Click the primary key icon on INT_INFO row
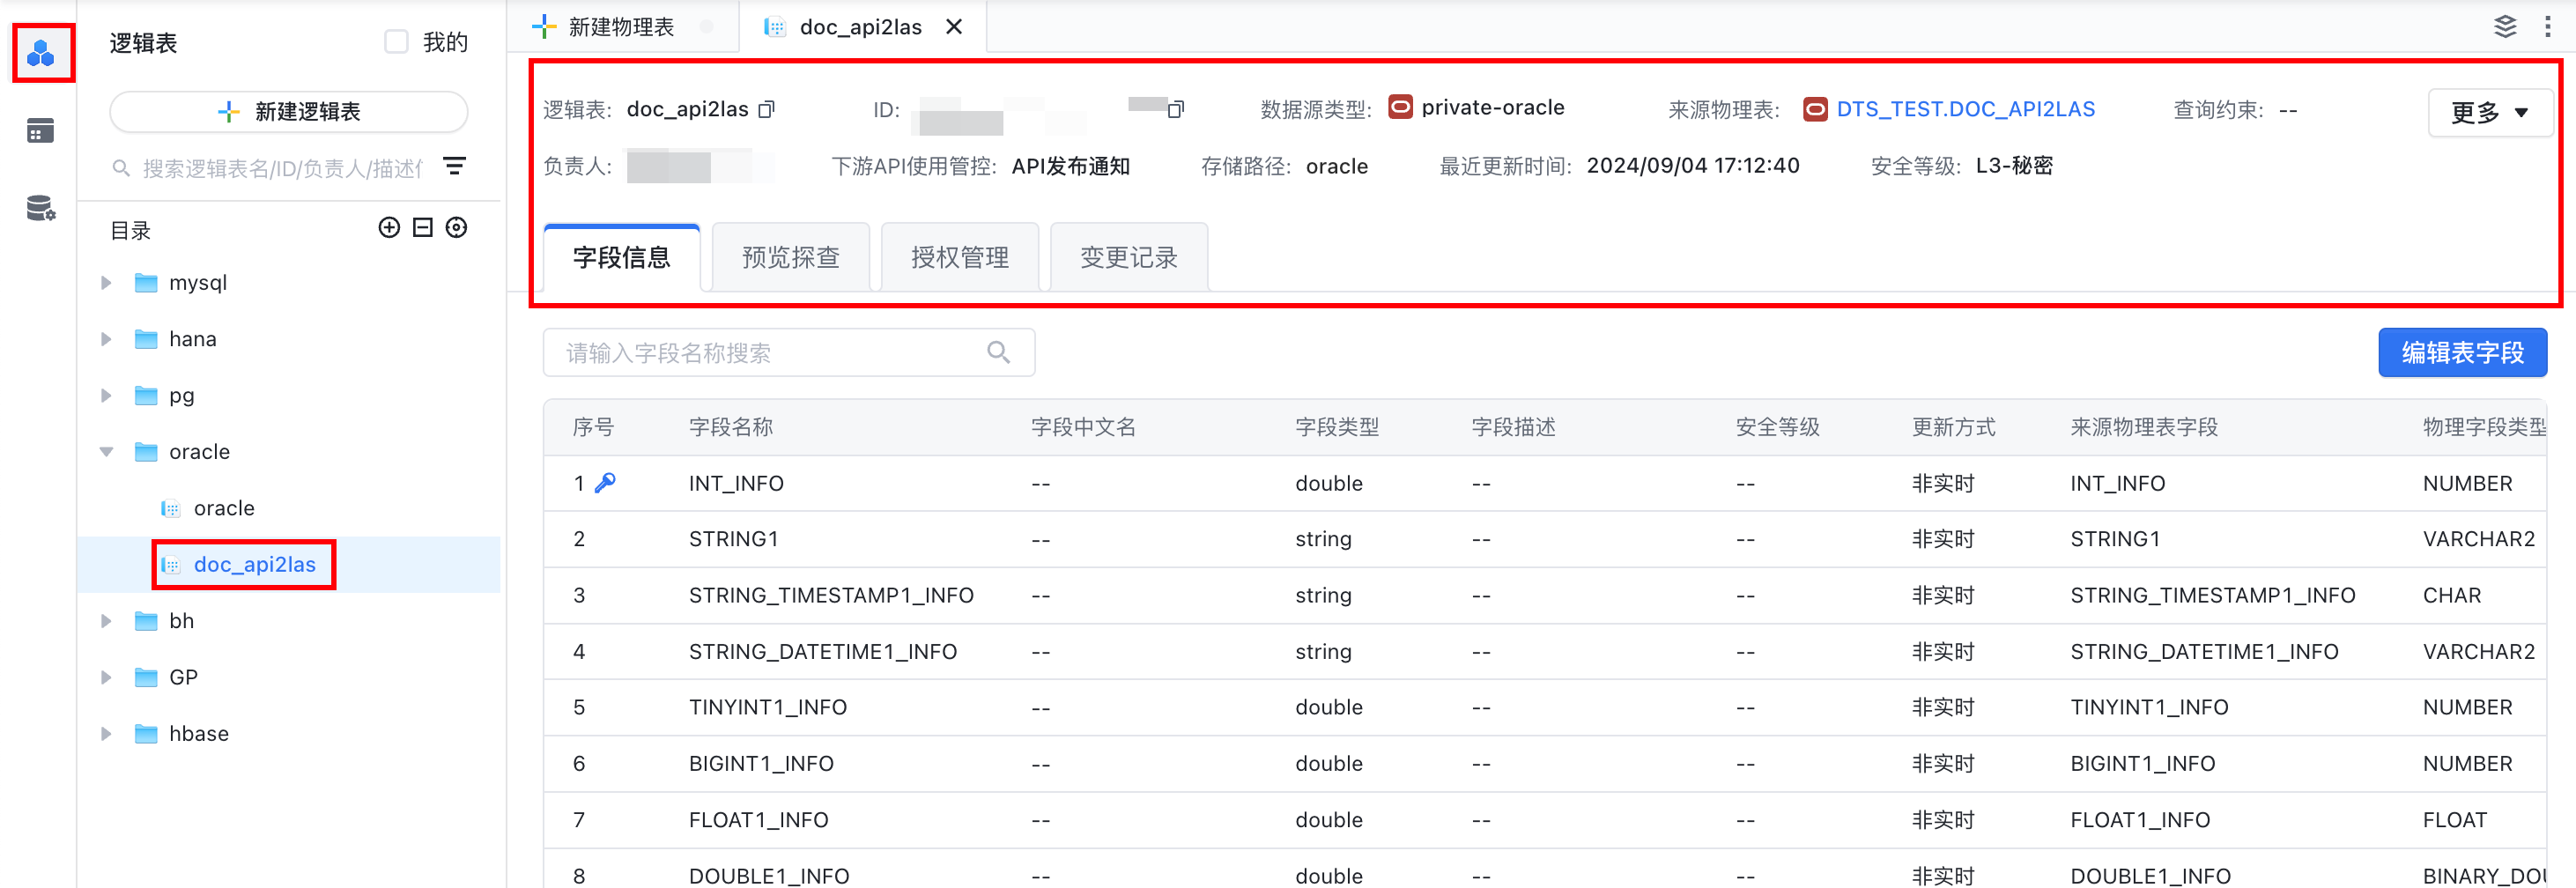Viewport: 2576px width, 888px height. (x=605, y=483)
